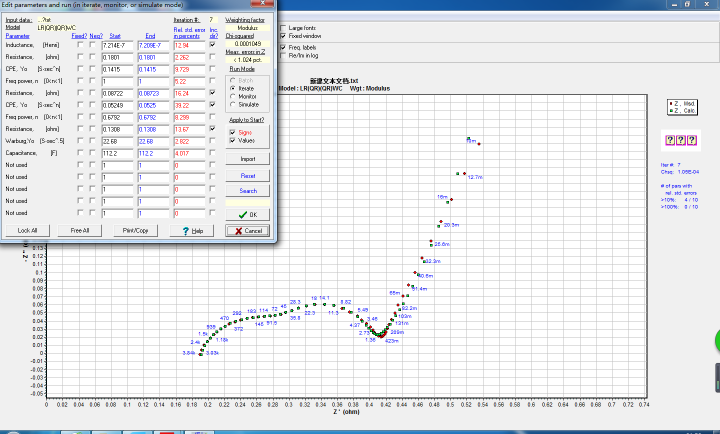
Task: Click the Lock All button
Action: pyautogui.click(x=27, y=231)
